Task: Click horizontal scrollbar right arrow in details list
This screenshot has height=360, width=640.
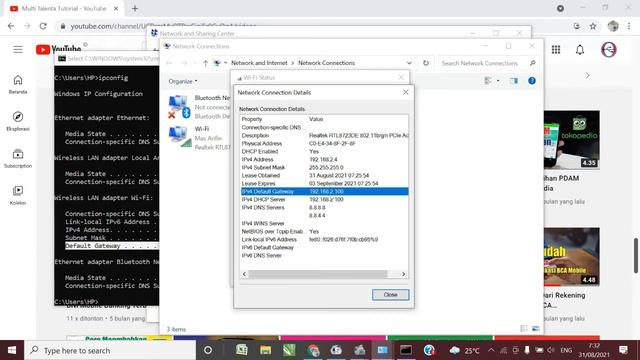Action: (x=403, y=274)
